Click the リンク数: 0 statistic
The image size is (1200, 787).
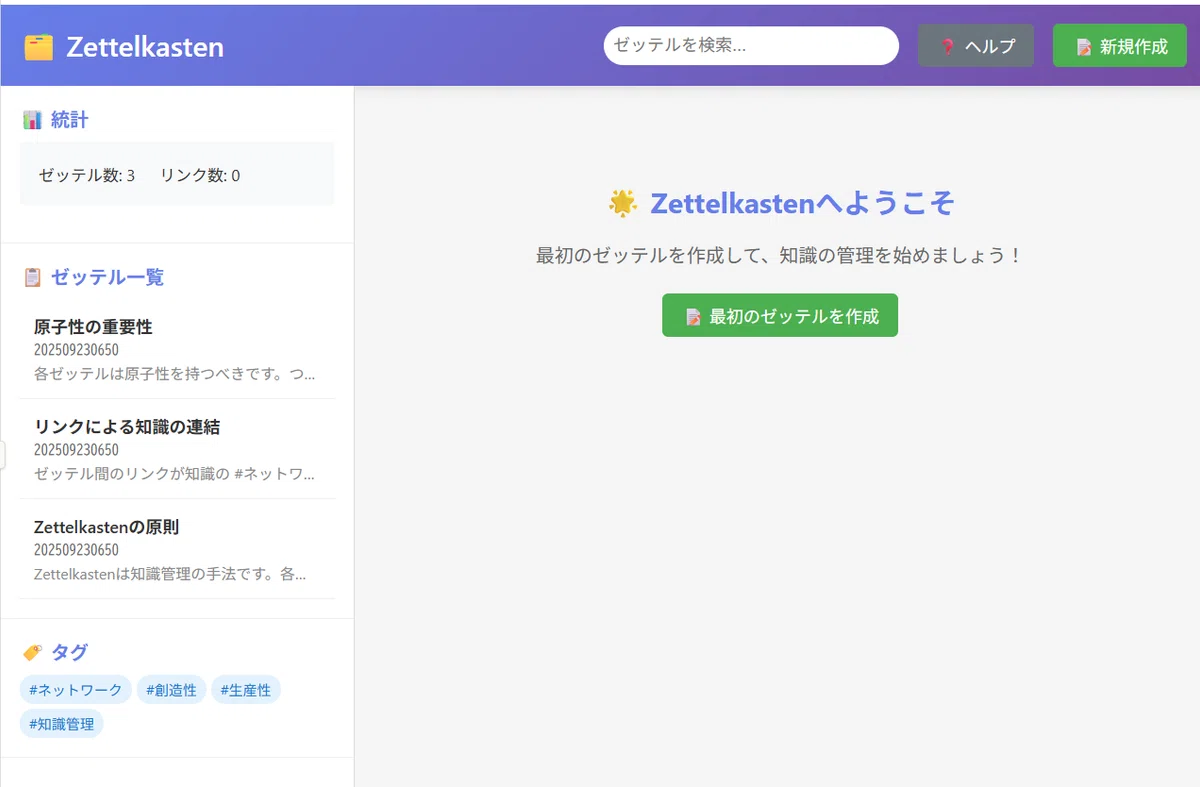[x=200, y=175]
